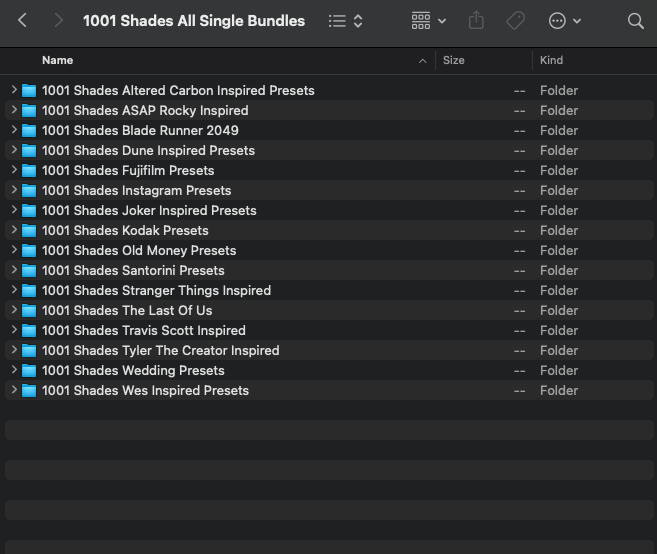The height and width of the screenshot is (554, 657).
Task: Open the group-by grid dropdown
Action: pyautogui.click(x=428, y=21)
